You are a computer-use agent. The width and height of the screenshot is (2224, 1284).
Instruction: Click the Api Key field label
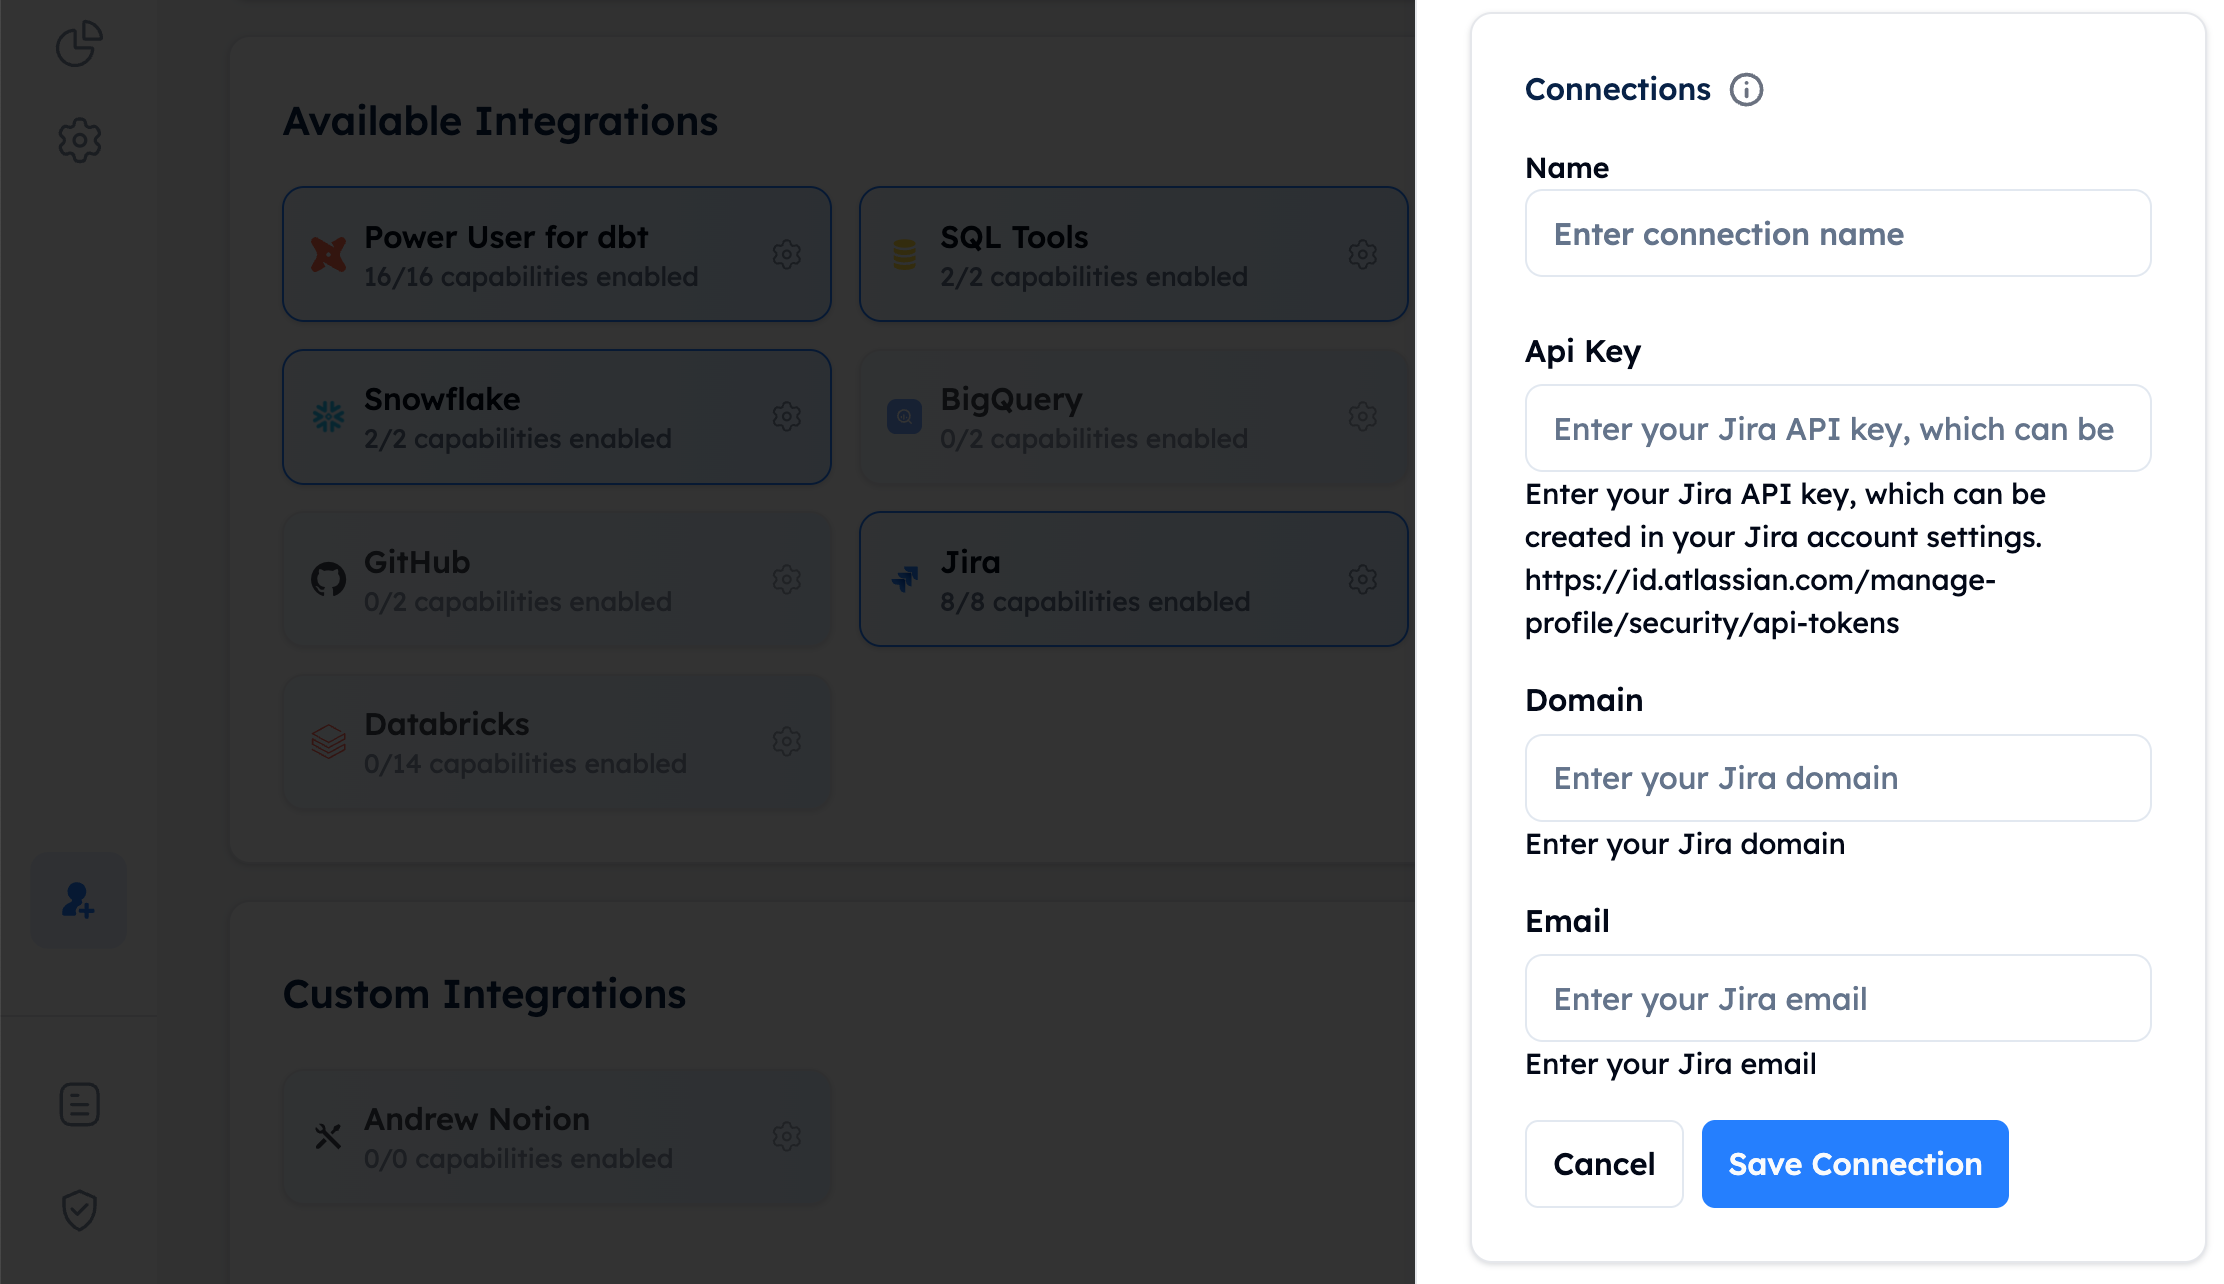(1582, 352)
